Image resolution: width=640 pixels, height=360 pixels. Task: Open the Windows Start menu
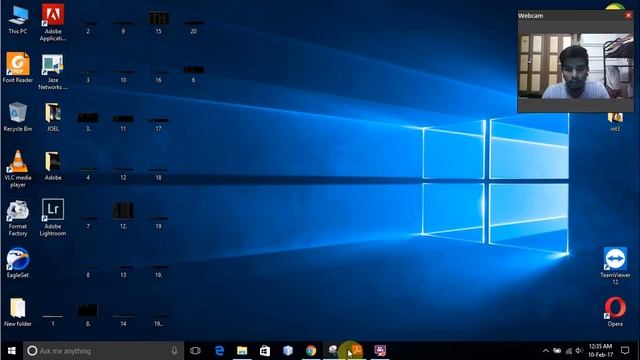(x=11, y=351)
